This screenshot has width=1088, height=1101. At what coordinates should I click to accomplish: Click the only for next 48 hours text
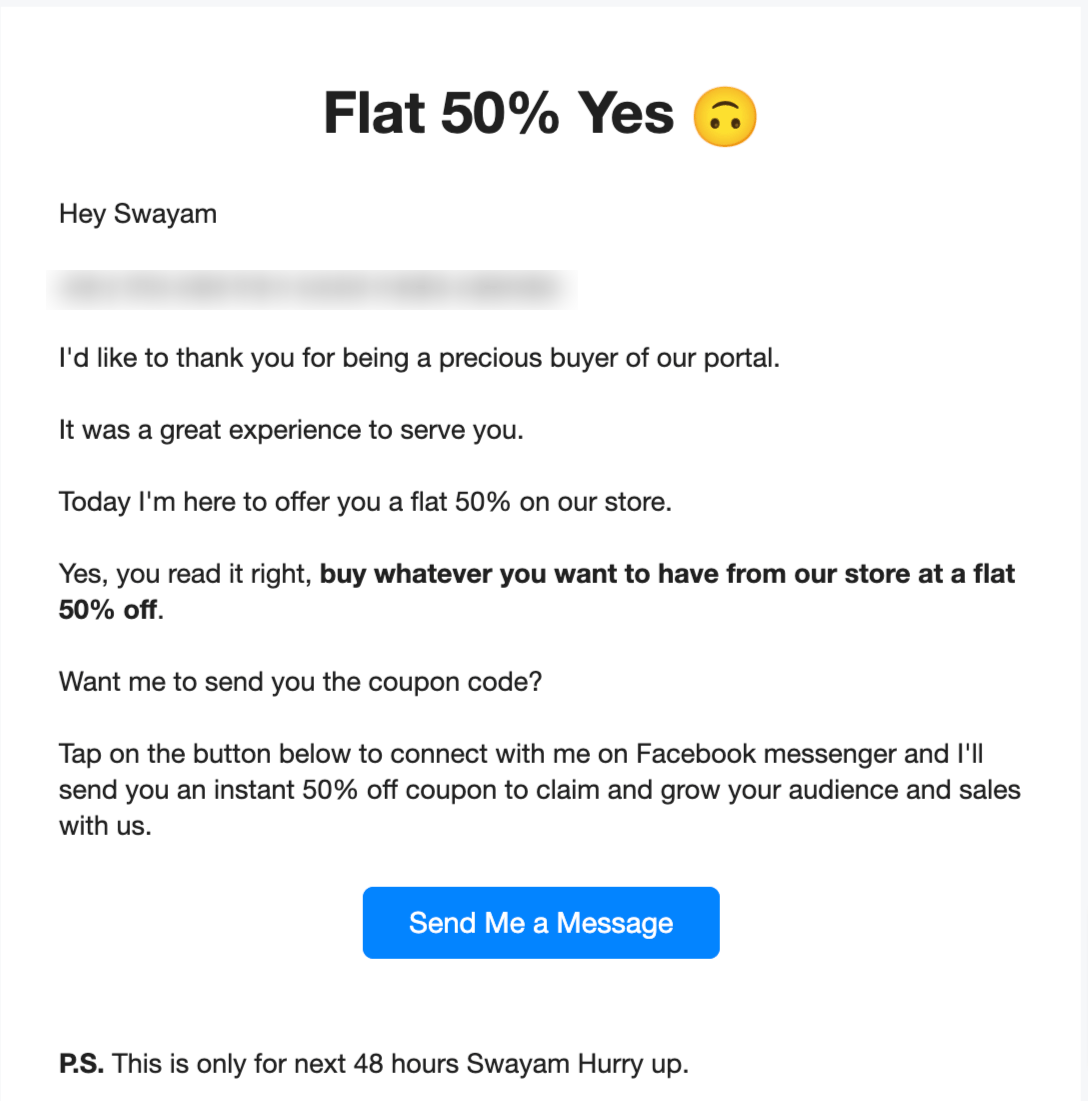[x=328, y=1064]
